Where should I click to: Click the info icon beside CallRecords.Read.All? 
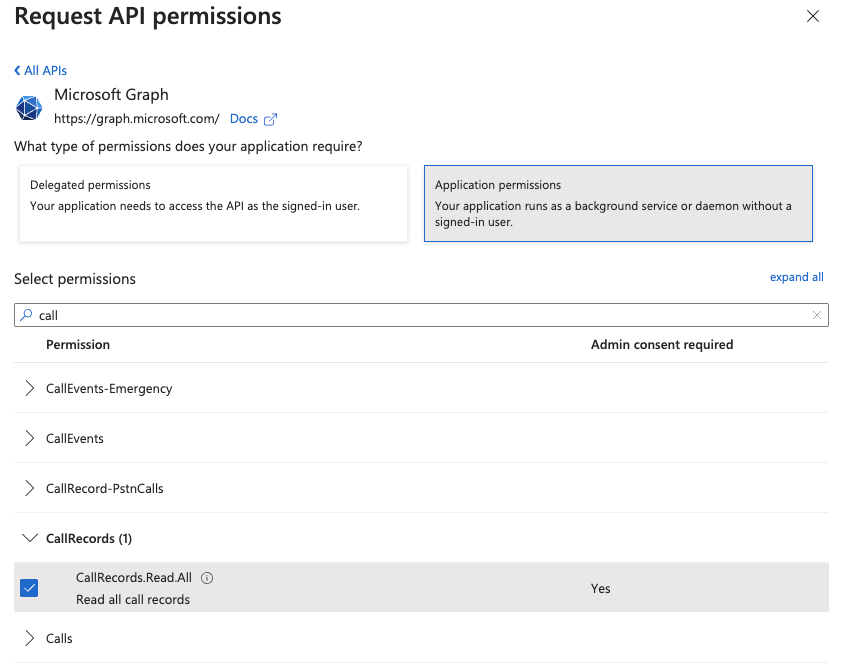click(207, 578)
